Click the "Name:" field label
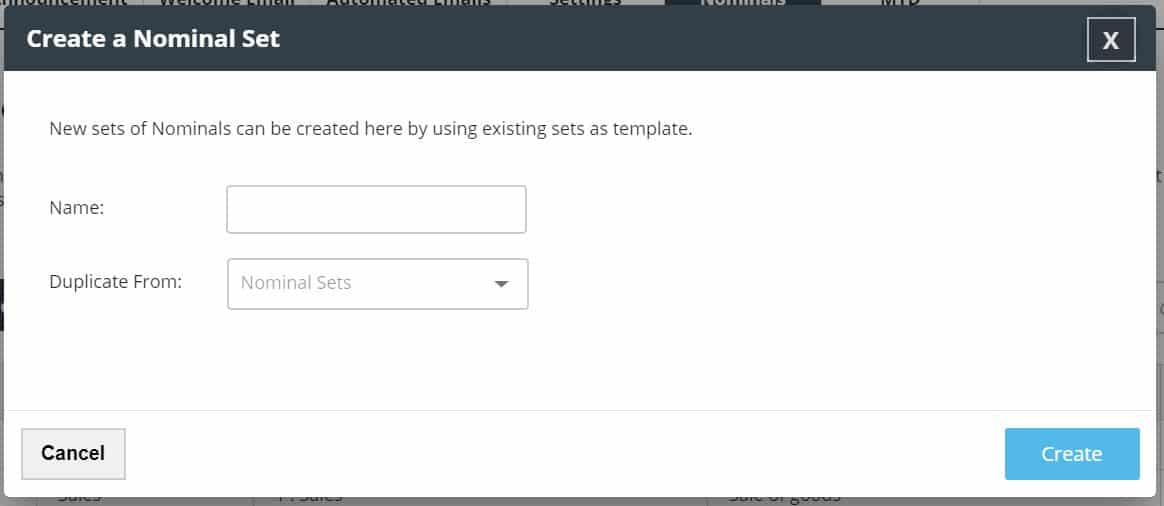The image size is (1164, 506). point(77,208)
